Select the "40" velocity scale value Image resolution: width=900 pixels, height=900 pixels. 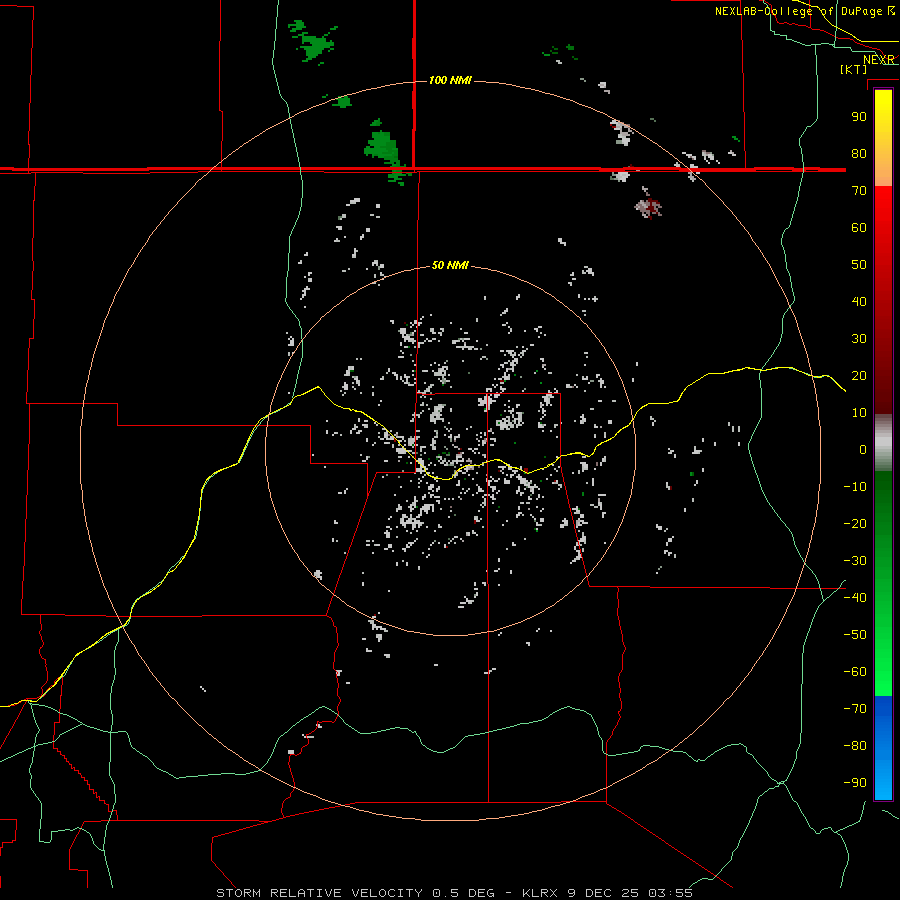tap(859, 302)
